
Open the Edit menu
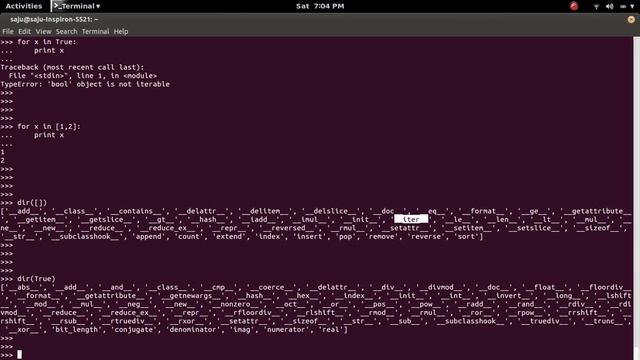click(x=24, y=31)
